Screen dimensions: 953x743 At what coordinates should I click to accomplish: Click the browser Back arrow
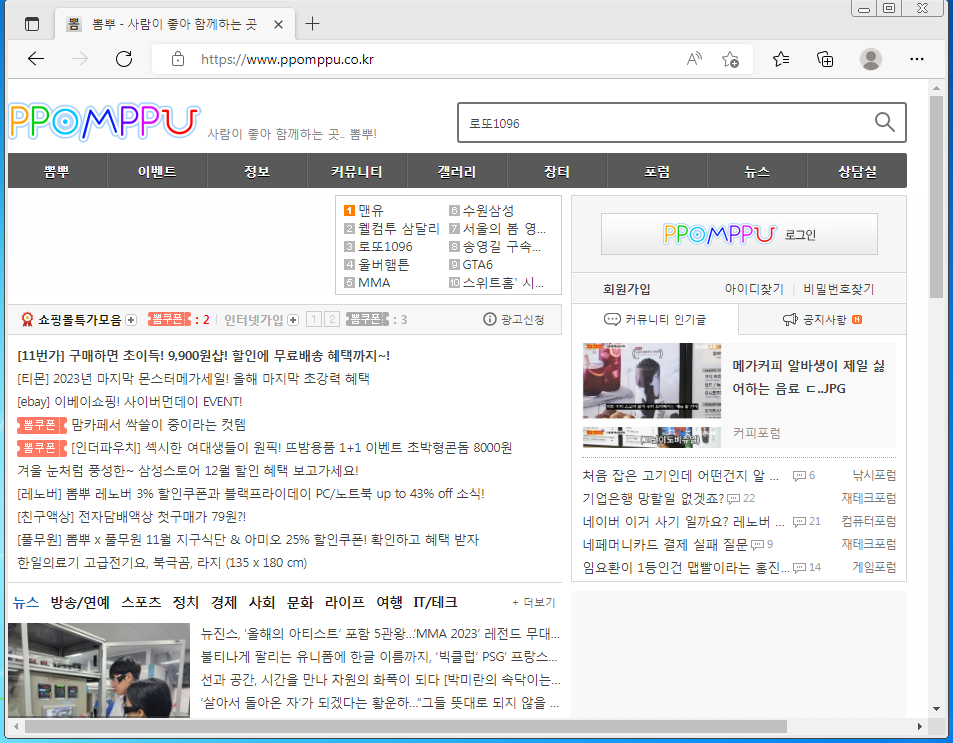pos(36,59)
